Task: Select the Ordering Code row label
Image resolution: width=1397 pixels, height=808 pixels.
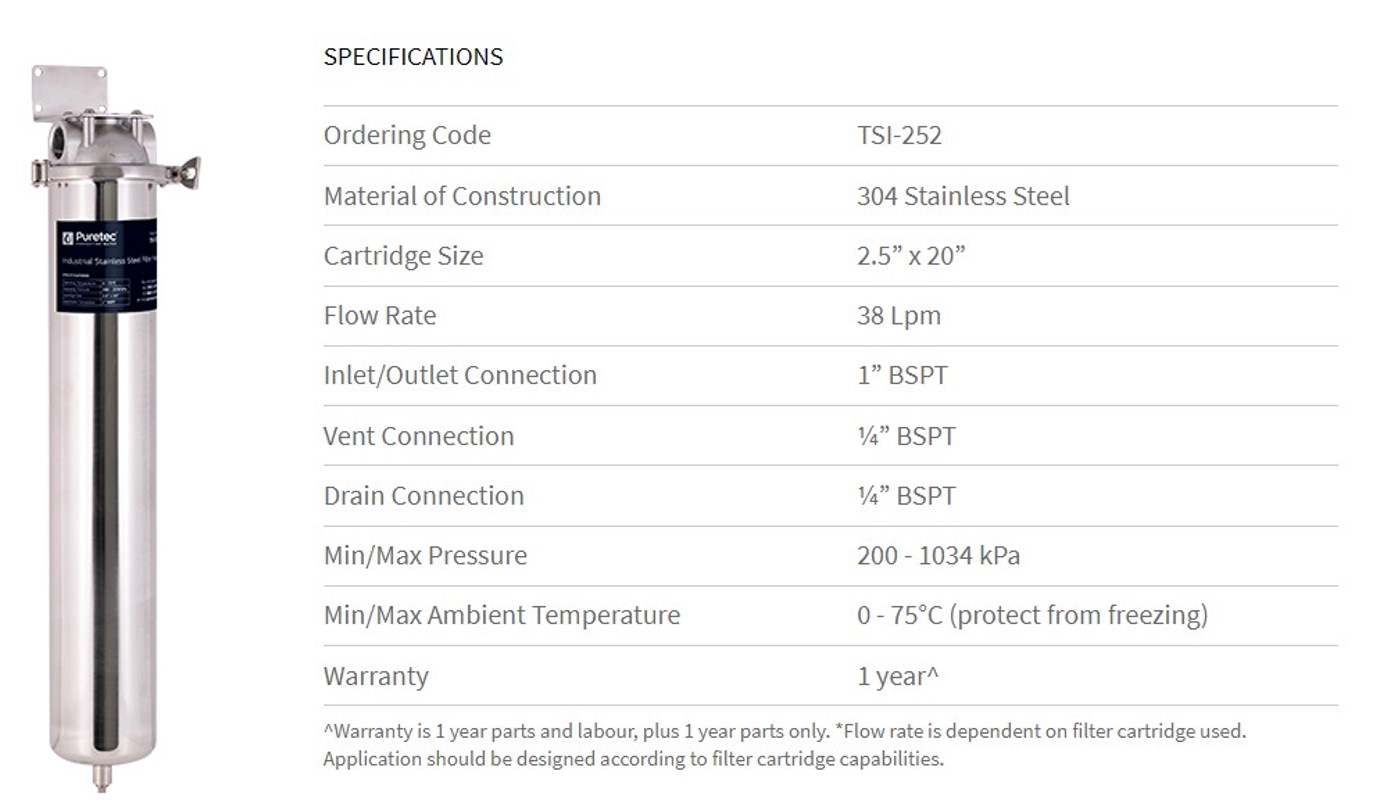Action: pyautogui.click(x=407, y=135)
